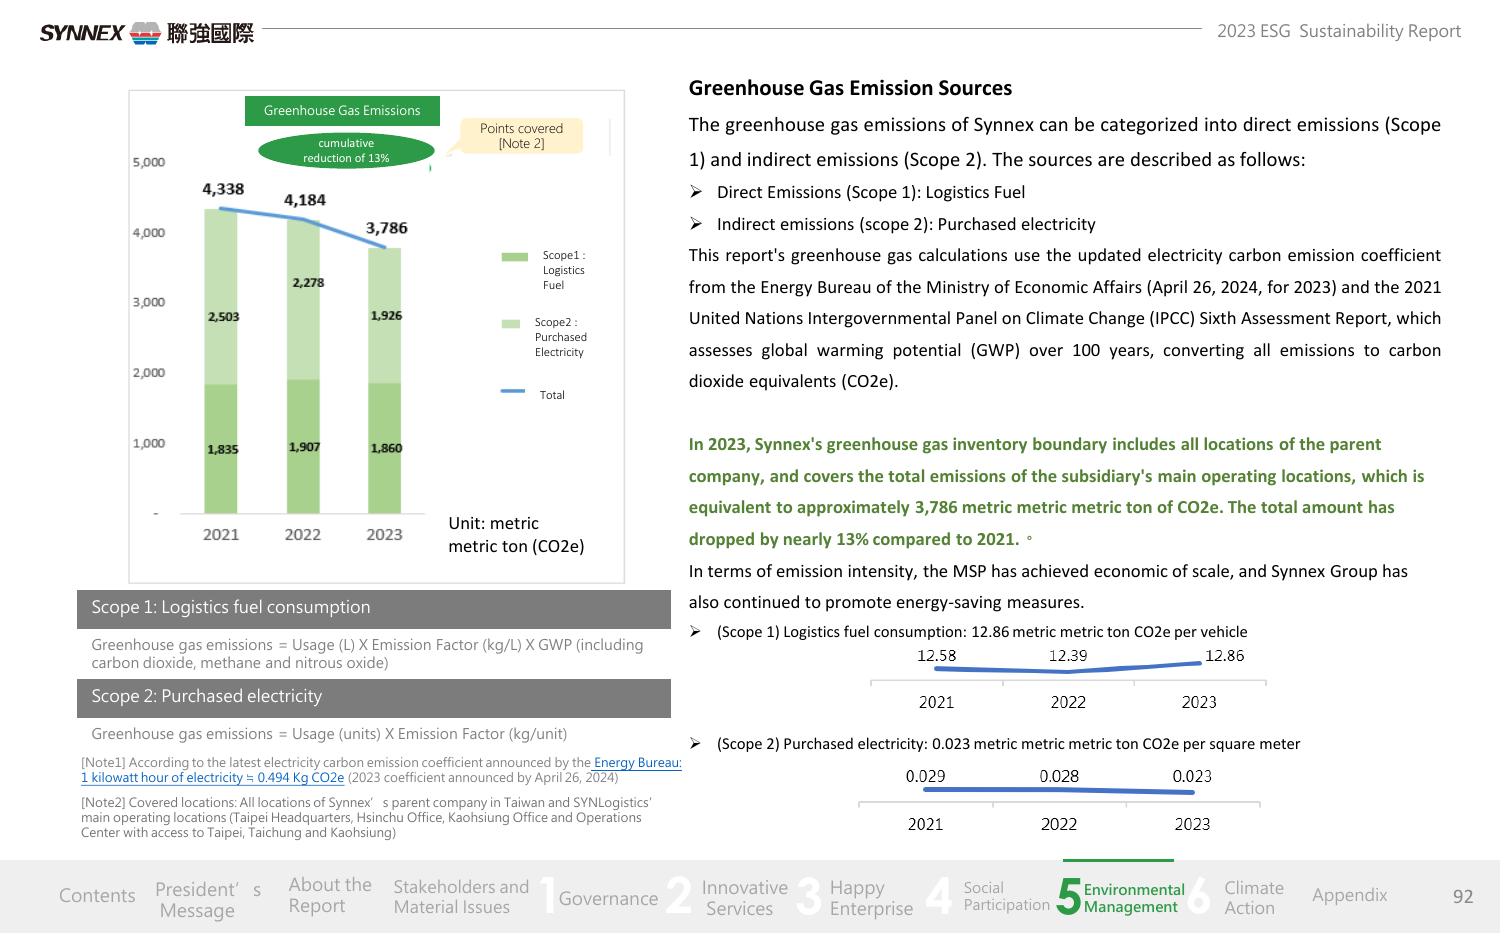Jump to chapter 6 Climate Action
Viewport: 1500px width, 934px height.
[1238, 897]
